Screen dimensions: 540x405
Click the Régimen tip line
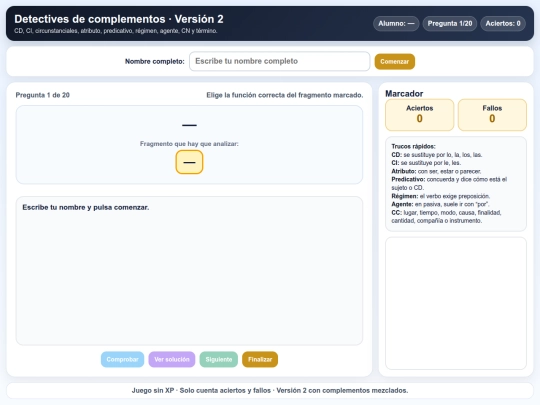440,196
